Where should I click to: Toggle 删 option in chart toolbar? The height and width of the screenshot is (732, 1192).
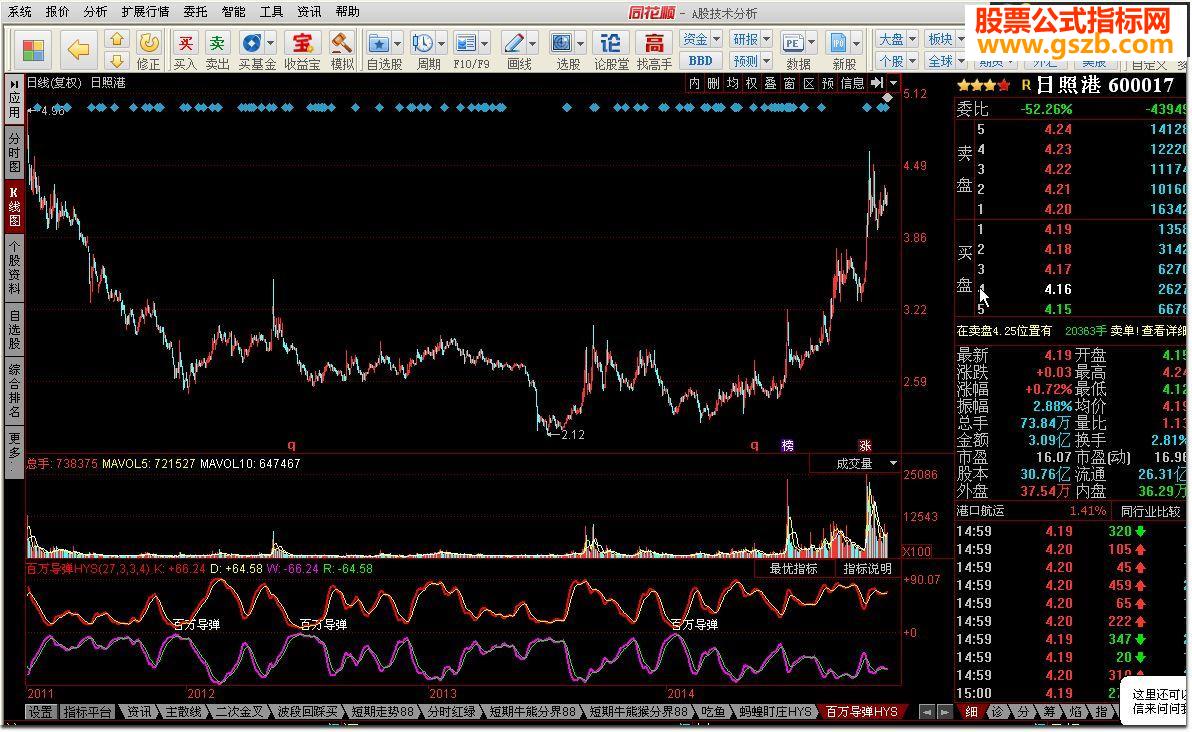coord(713,83)
